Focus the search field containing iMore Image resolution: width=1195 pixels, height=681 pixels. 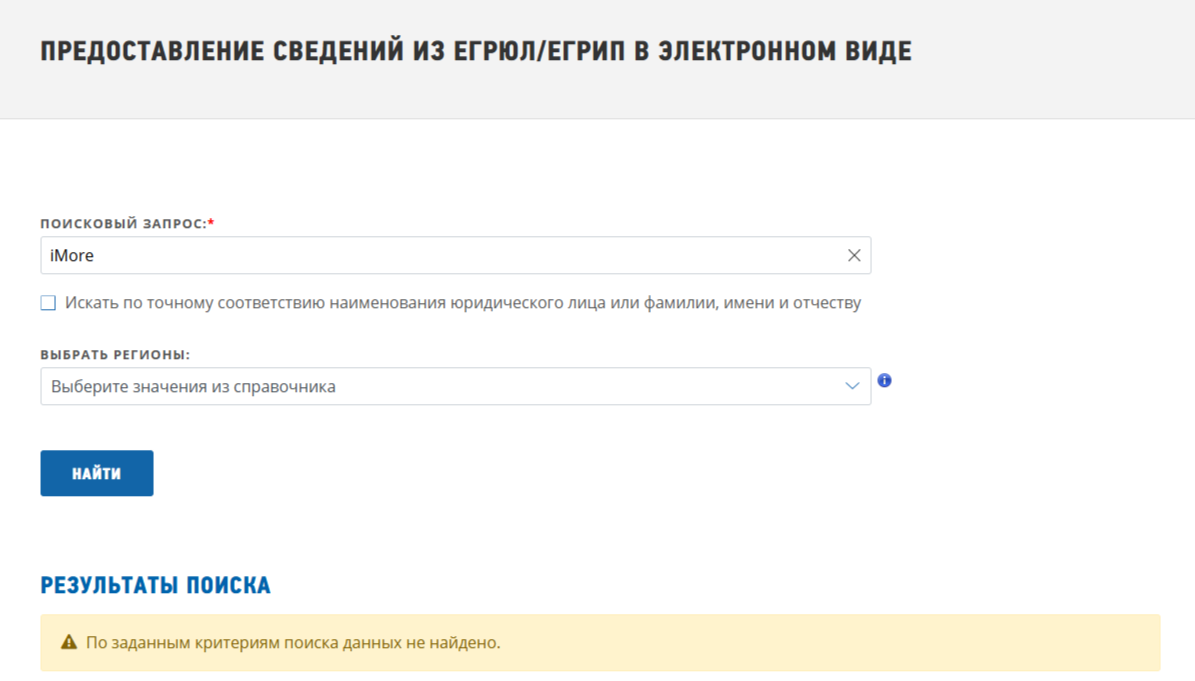pyautogui.click(x=456, y=255)
